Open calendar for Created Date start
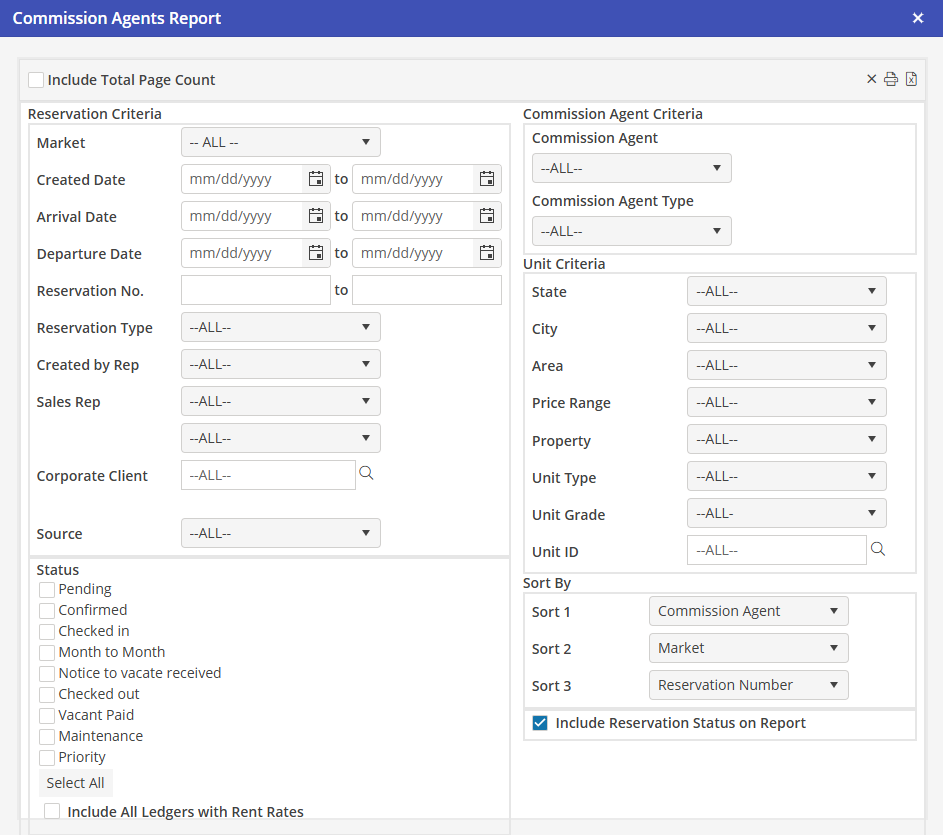The image size is (943, 835). coord(316,179)
